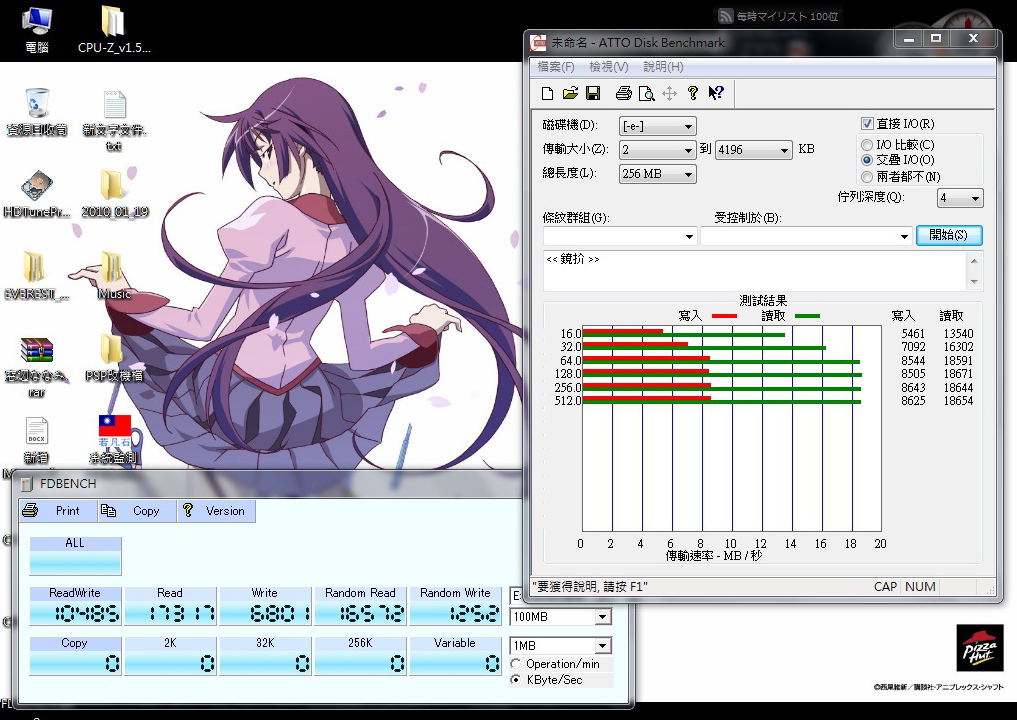
Task: Select the flag system monitor desktop icon
Action: tap(115, 440)
